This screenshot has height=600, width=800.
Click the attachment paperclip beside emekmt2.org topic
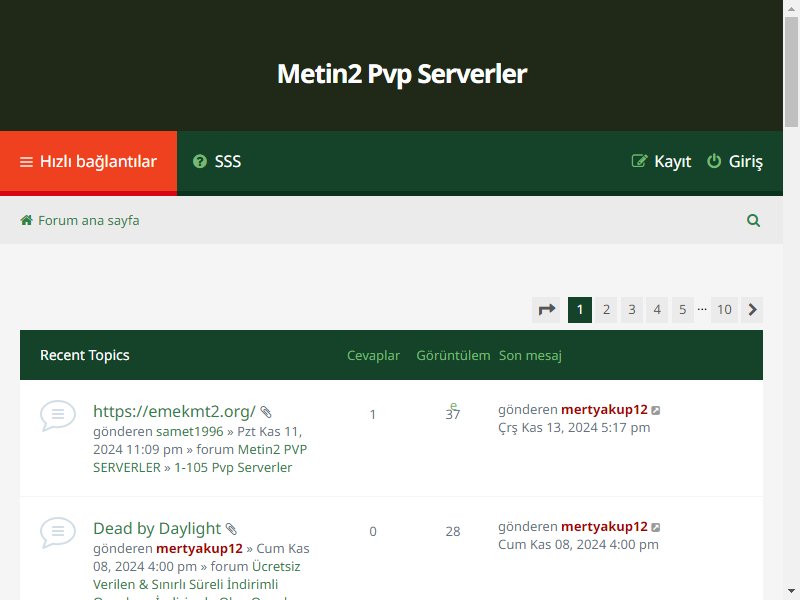click(x=266, y=412)
